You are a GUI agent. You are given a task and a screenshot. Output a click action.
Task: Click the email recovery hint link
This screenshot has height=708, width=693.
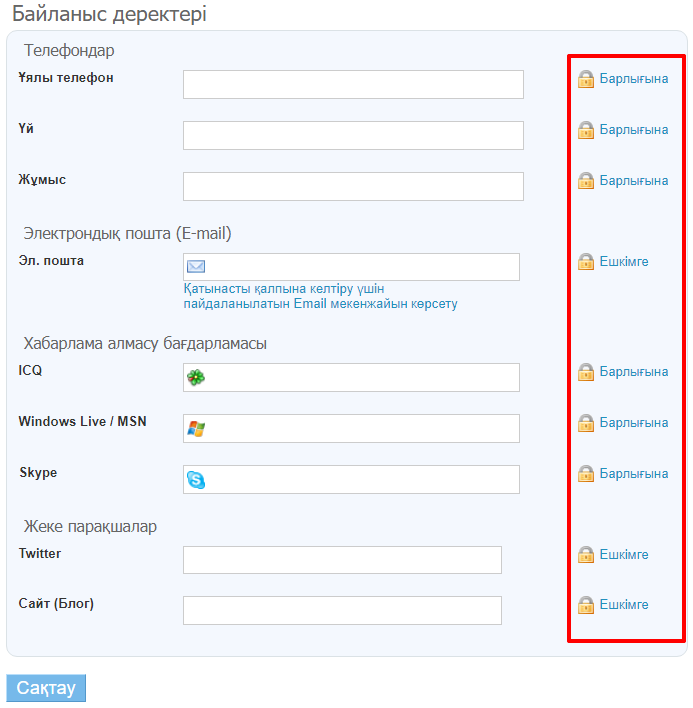[x=320, y=296]
